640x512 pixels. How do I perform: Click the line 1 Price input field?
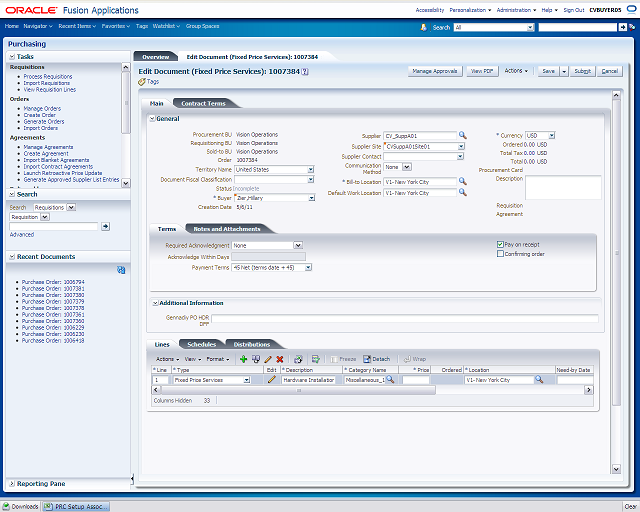pyautogui.click(x=416, y=380)
